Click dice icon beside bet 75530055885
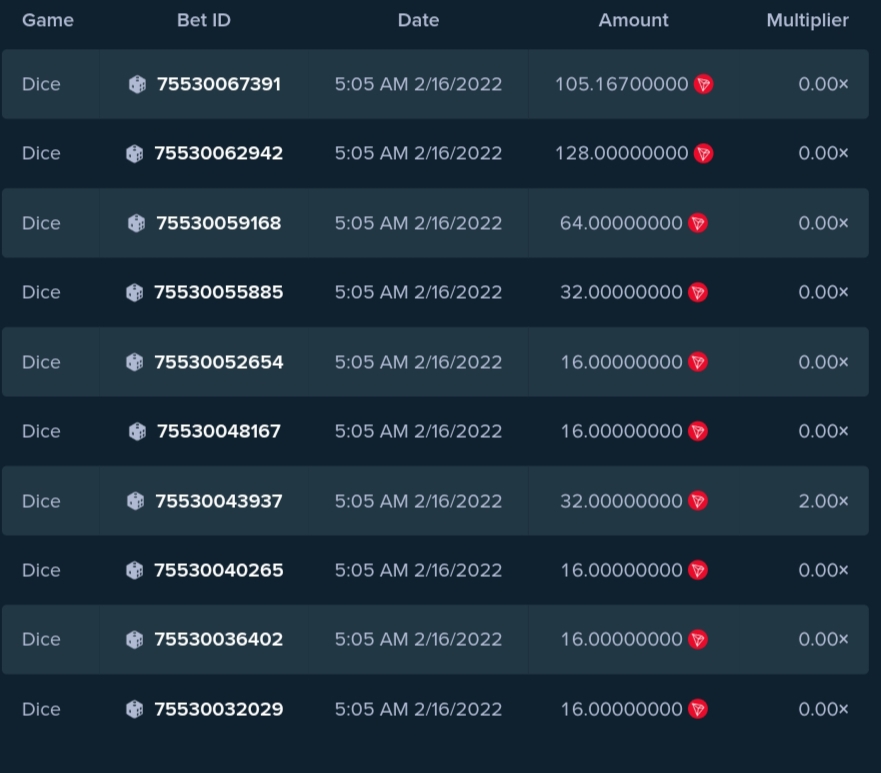 click(x=135, y=293)
